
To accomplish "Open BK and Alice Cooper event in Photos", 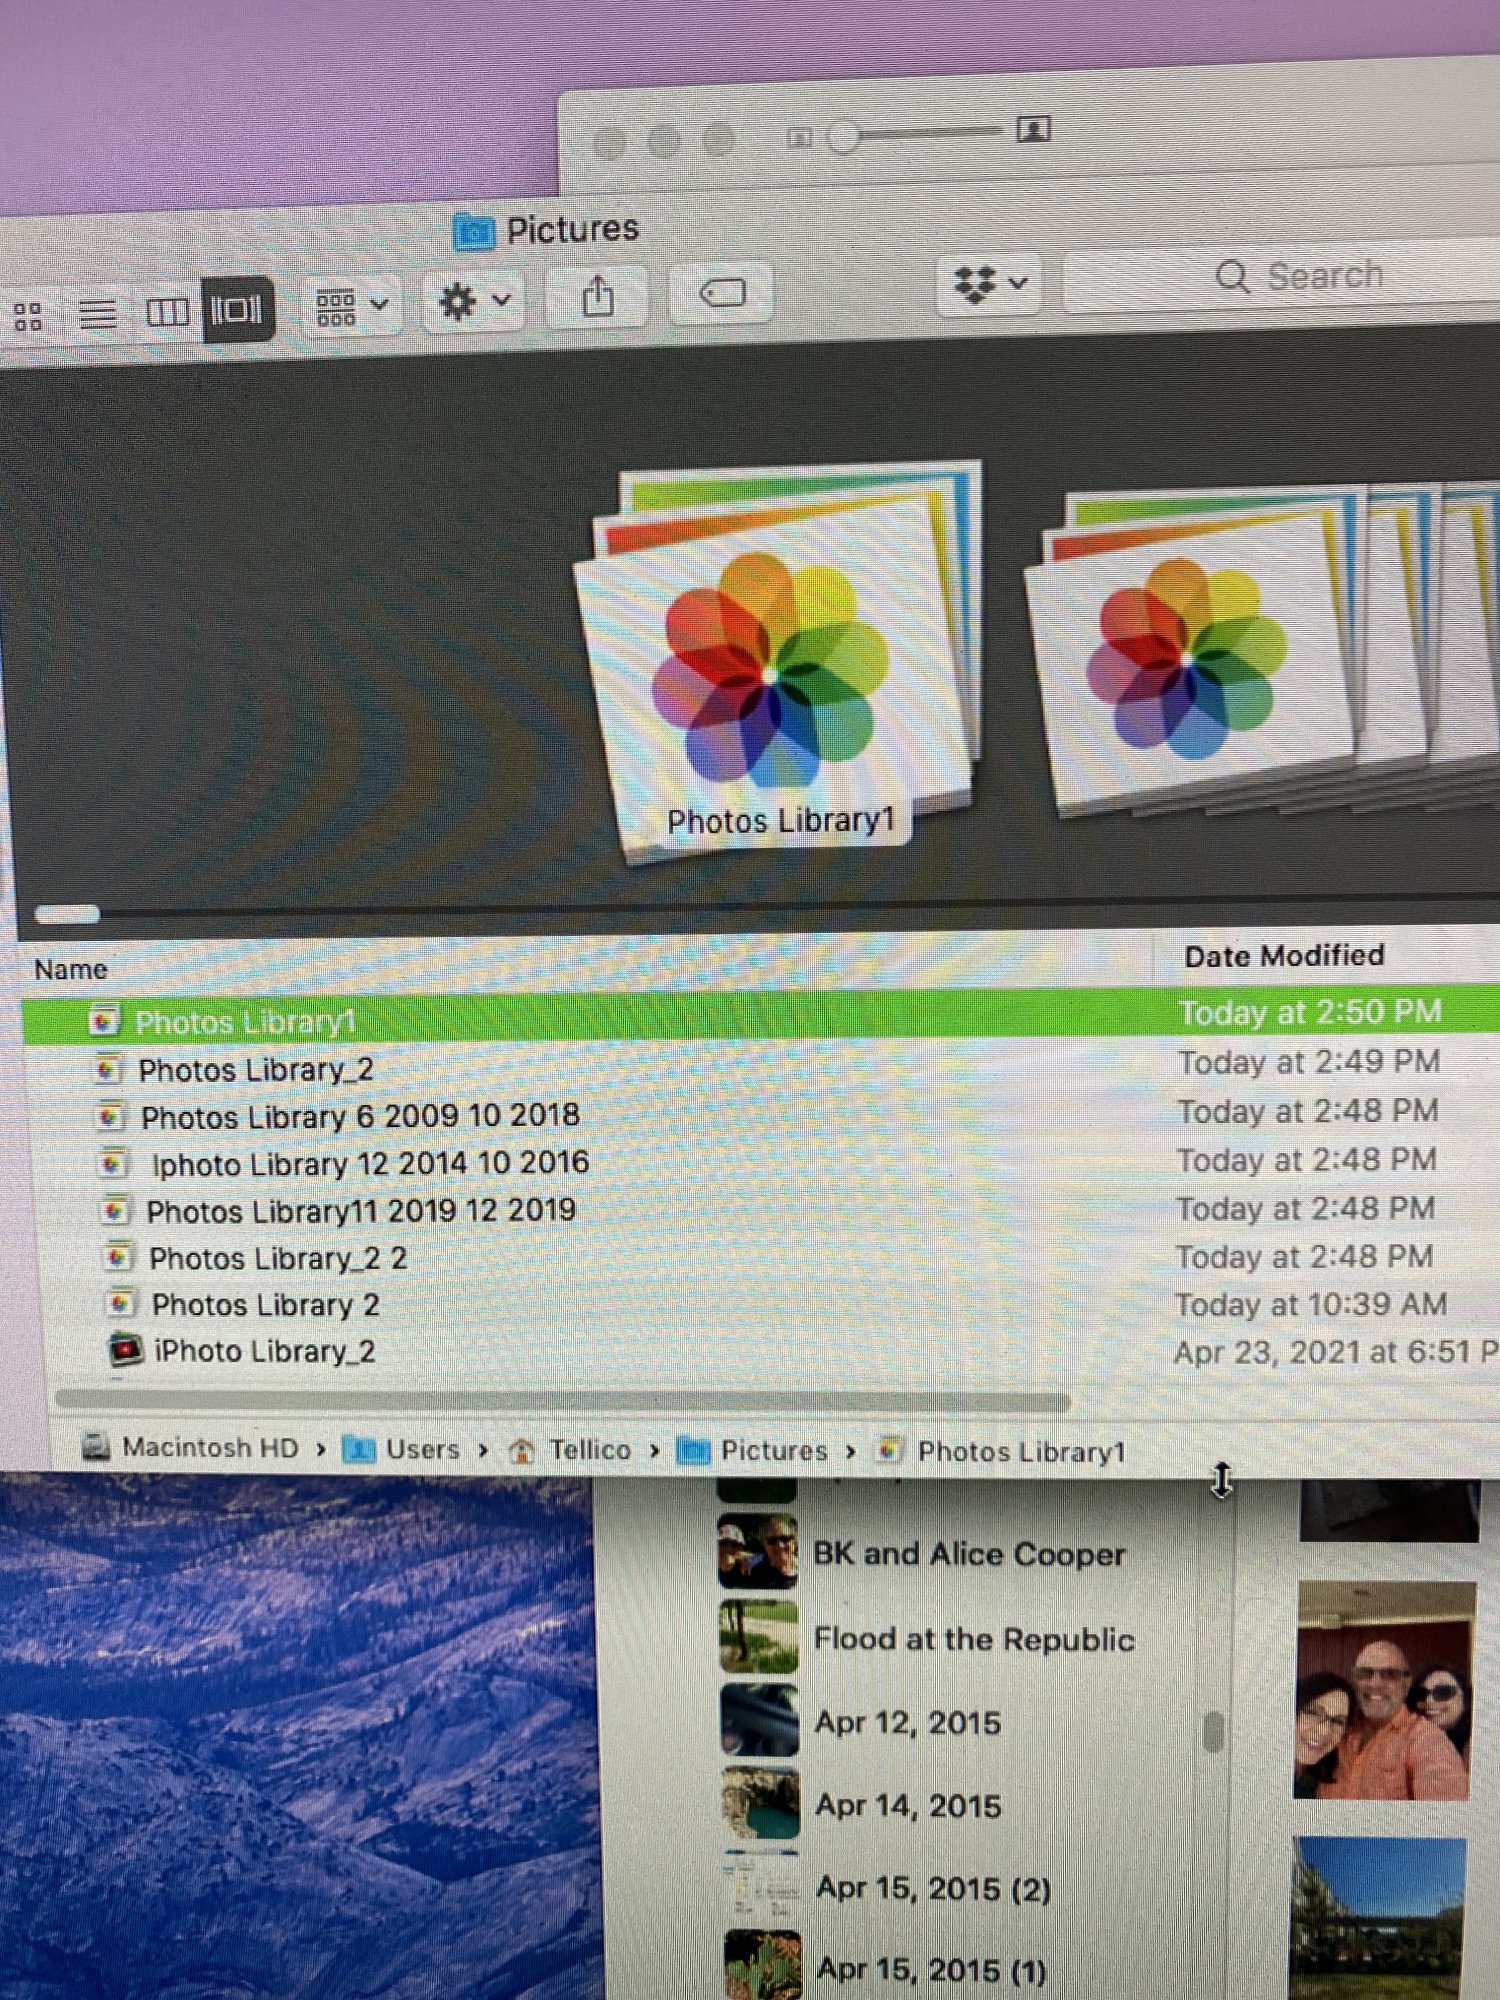I will pyautogui.click(x=969, y=1554).
